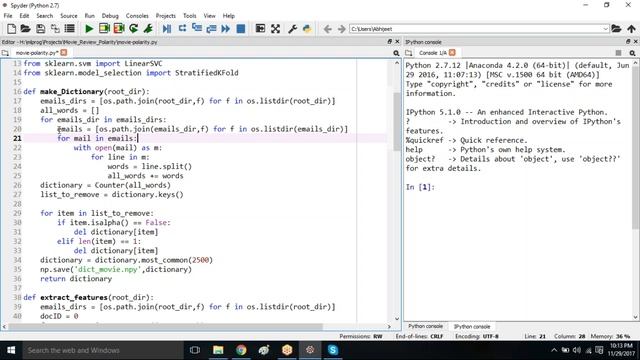Create a new file from the toolbar
This screenshot has width=640, height=360.
coord(11,29)
